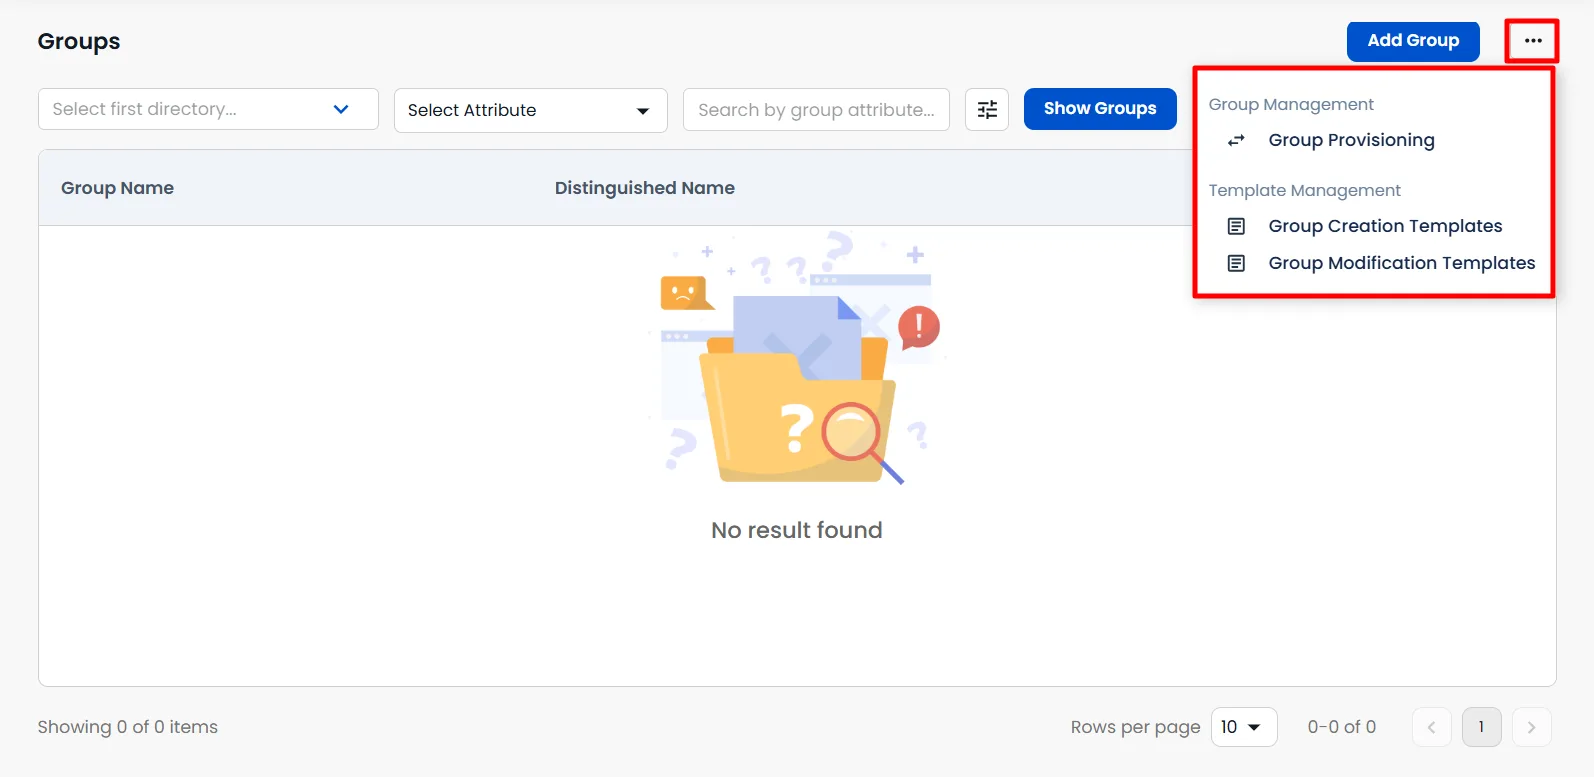This screenshot has height=777, width=1595.
Task: Click the Group Provisioning swap arrows icon
Action: click(1237, 140)
